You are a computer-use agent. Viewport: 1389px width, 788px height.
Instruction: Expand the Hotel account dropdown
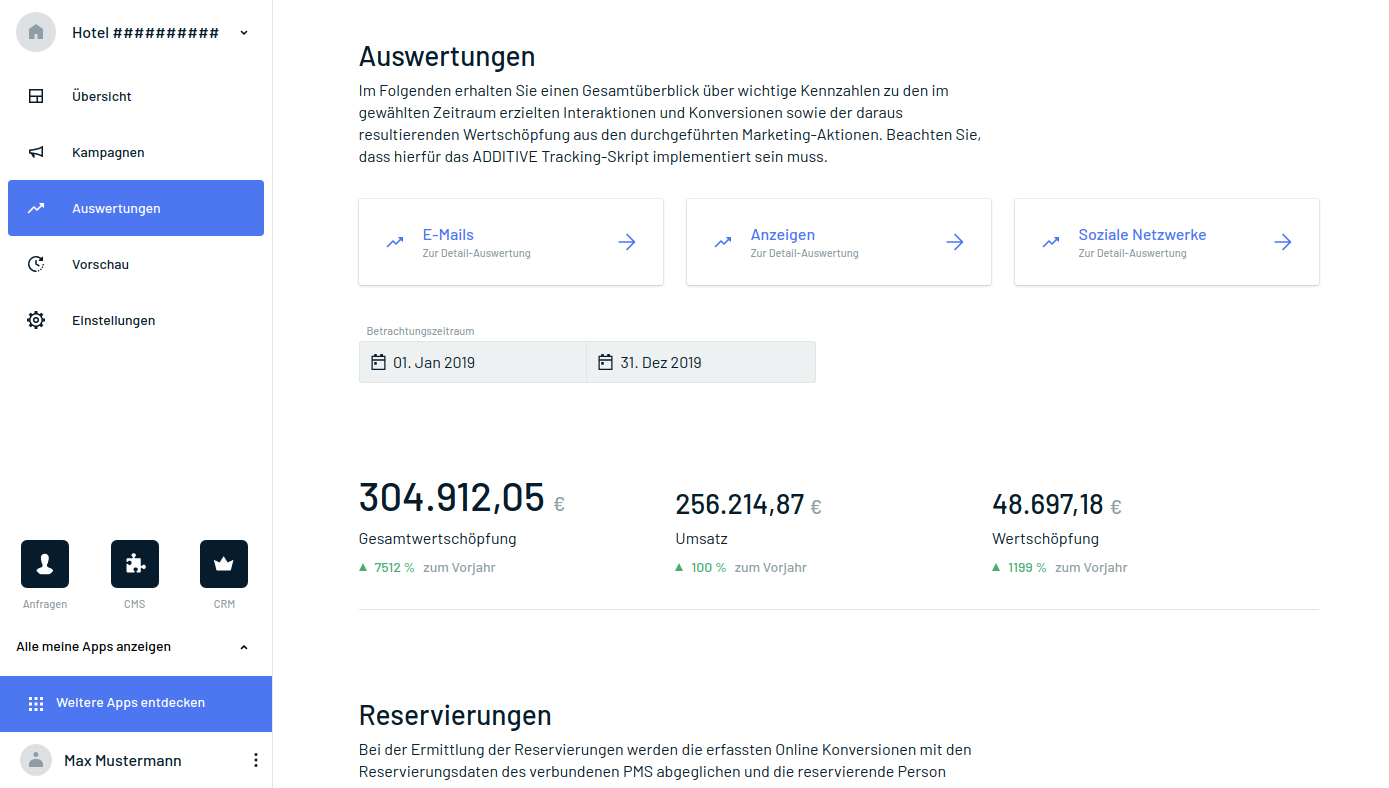244,33
